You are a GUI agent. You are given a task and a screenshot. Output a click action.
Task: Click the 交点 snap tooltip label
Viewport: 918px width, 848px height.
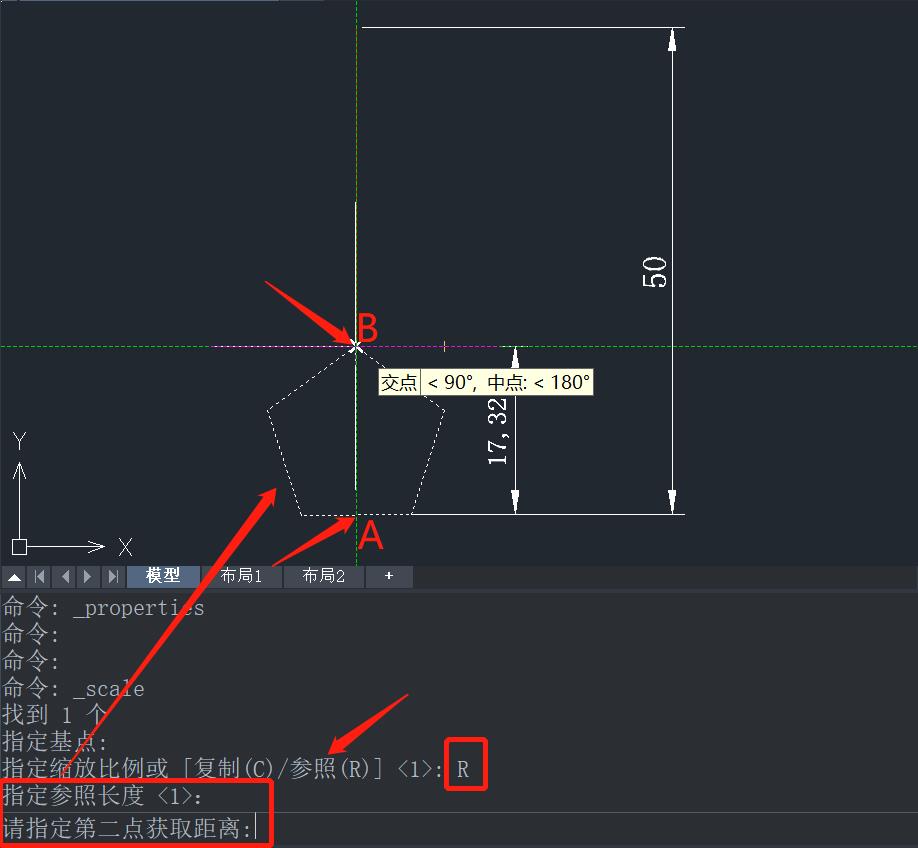399,382
